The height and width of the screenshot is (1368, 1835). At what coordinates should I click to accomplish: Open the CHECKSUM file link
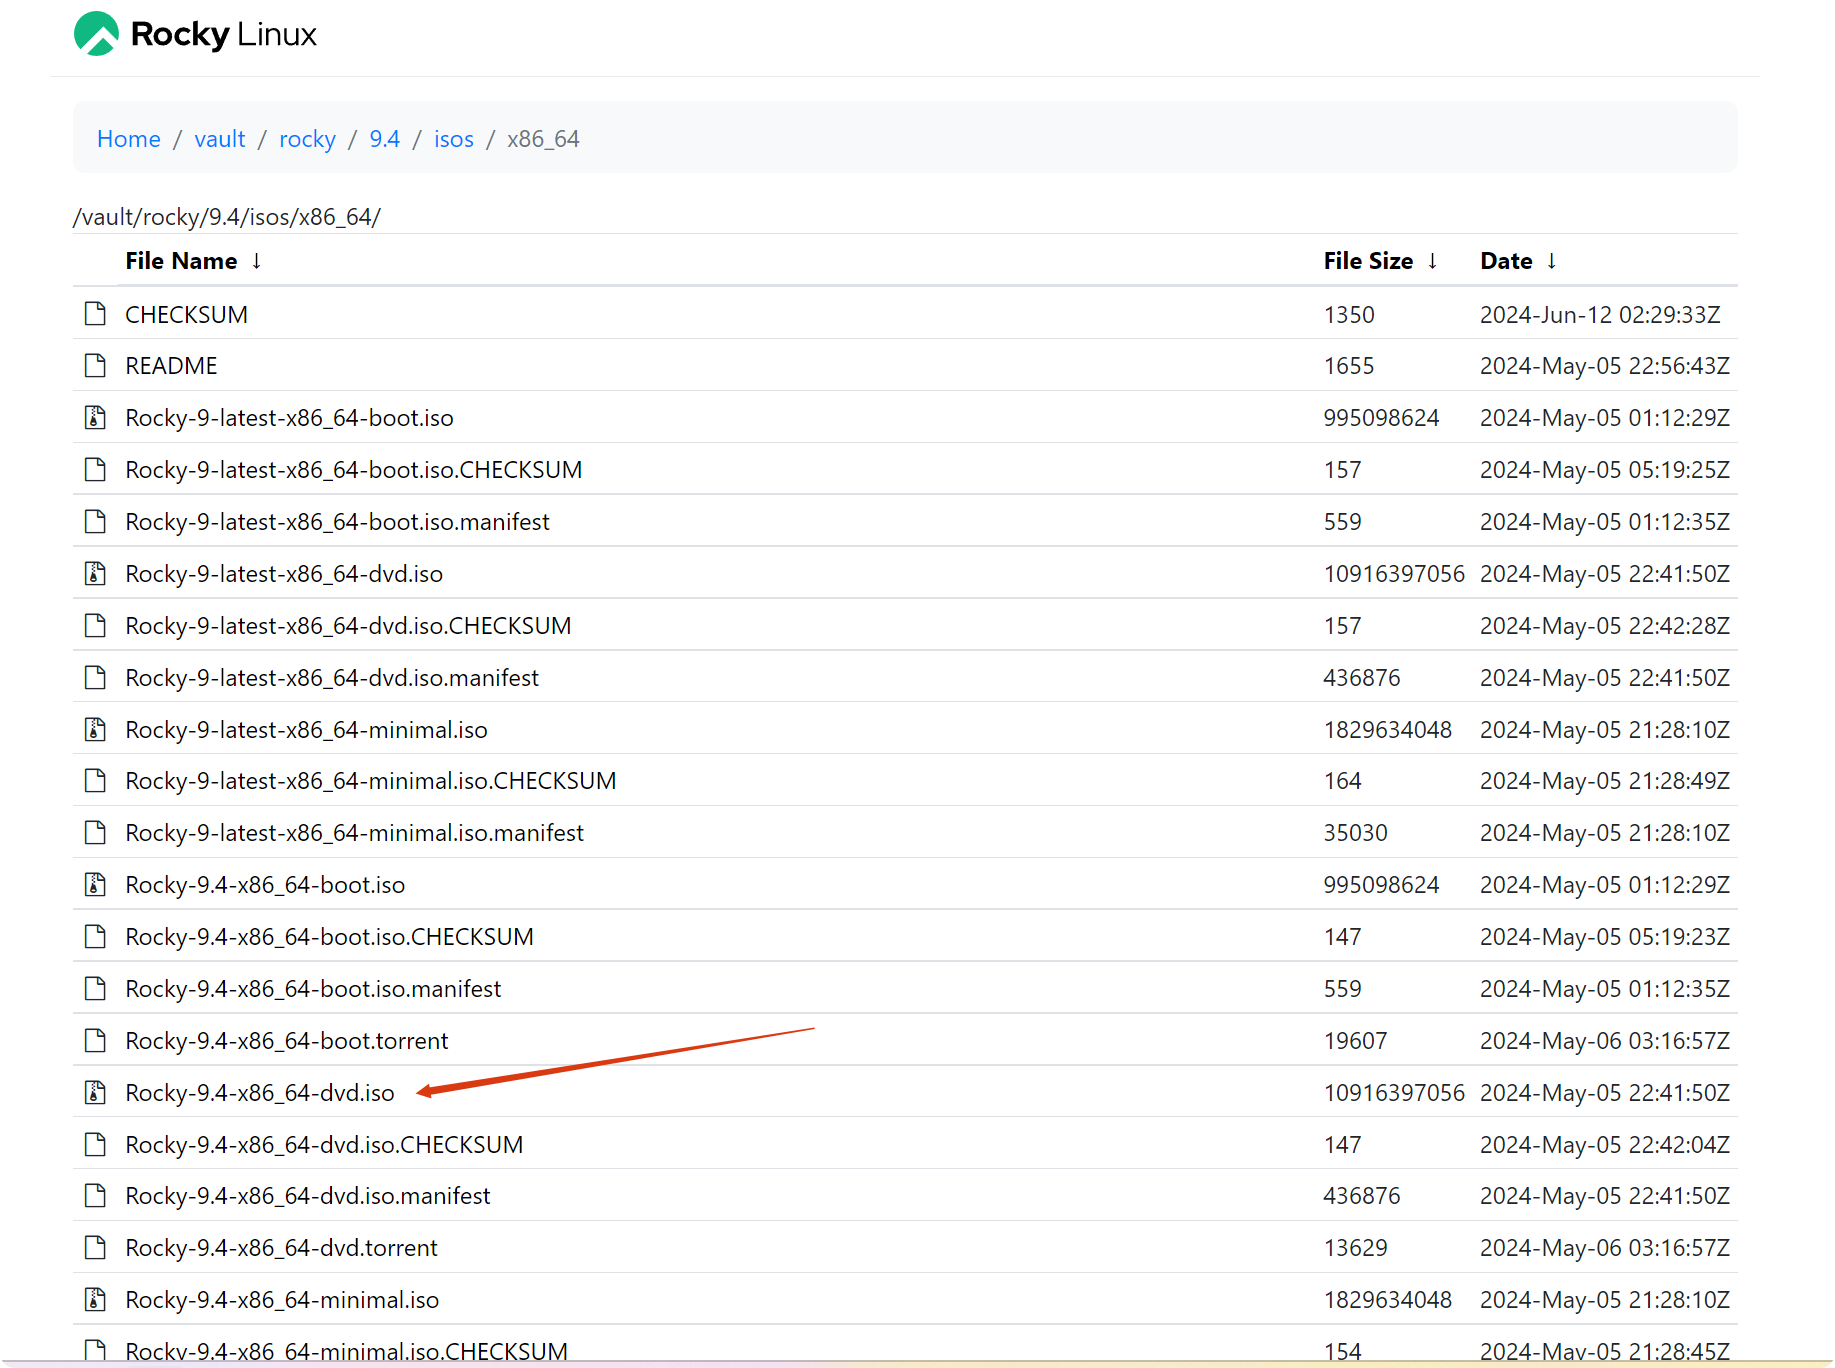[x=187, y=315]
